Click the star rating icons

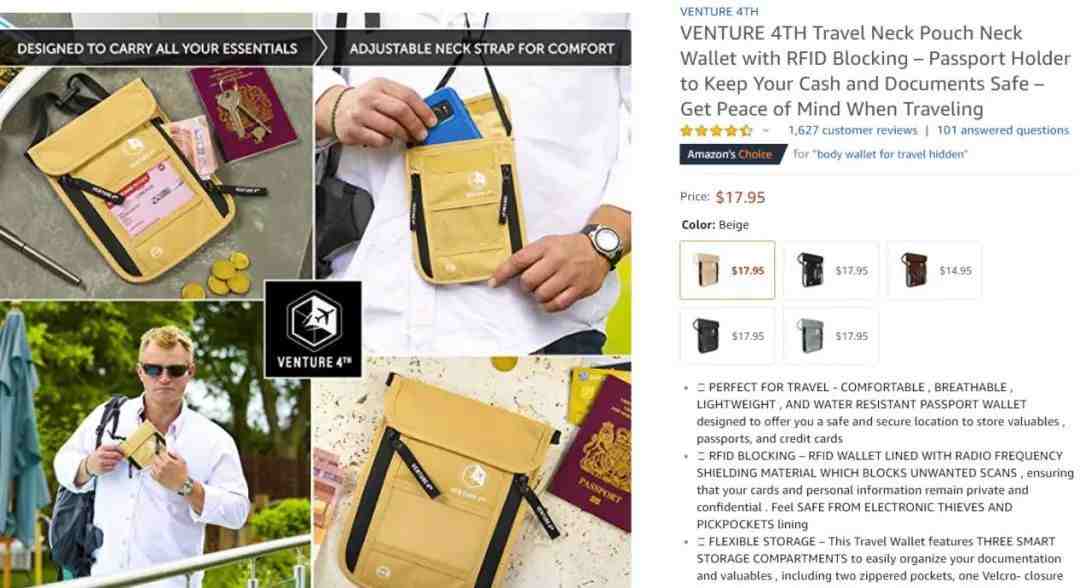pyautogui.click(x=716, y=130)
